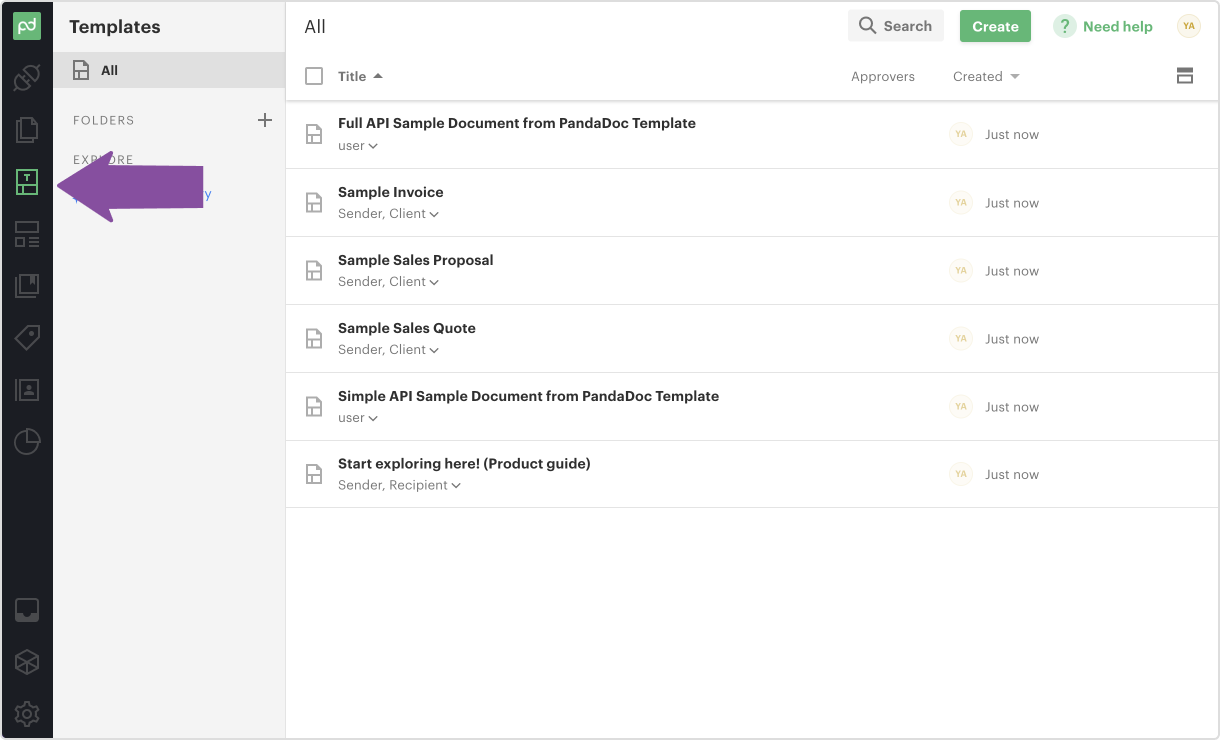The height and width of the screenshot is (740, 1220).
Task: Expand user role under Simple API Sample
Action: 358,418
